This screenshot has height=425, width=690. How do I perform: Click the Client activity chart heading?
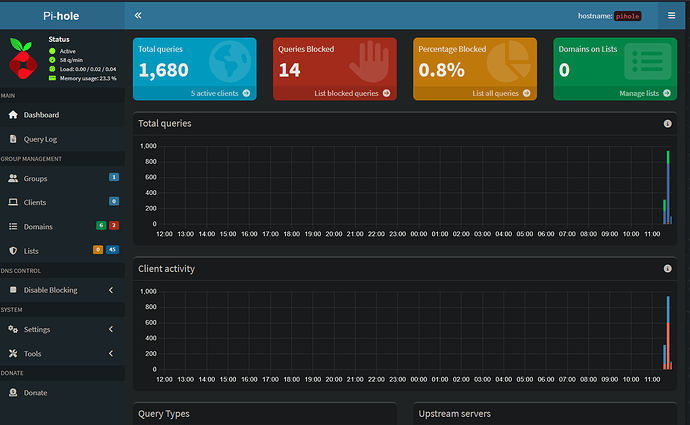point(166,268)
